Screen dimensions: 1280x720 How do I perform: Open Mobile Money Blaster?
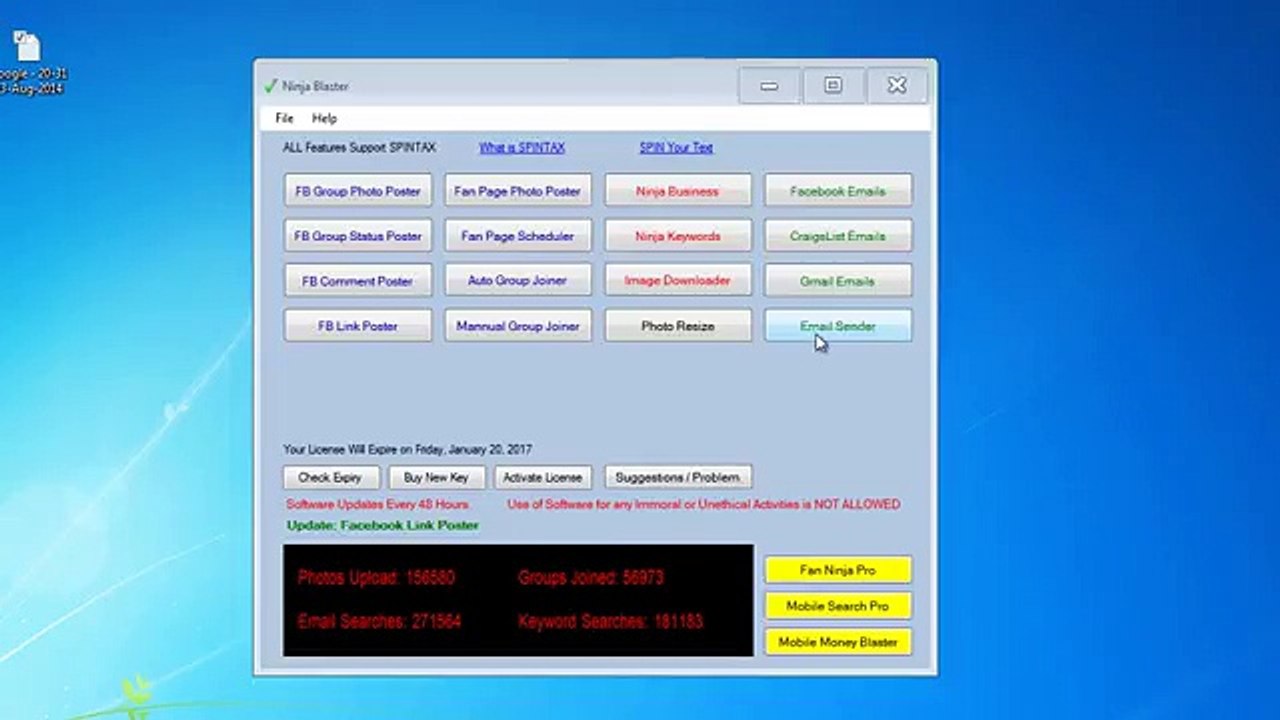838,642
